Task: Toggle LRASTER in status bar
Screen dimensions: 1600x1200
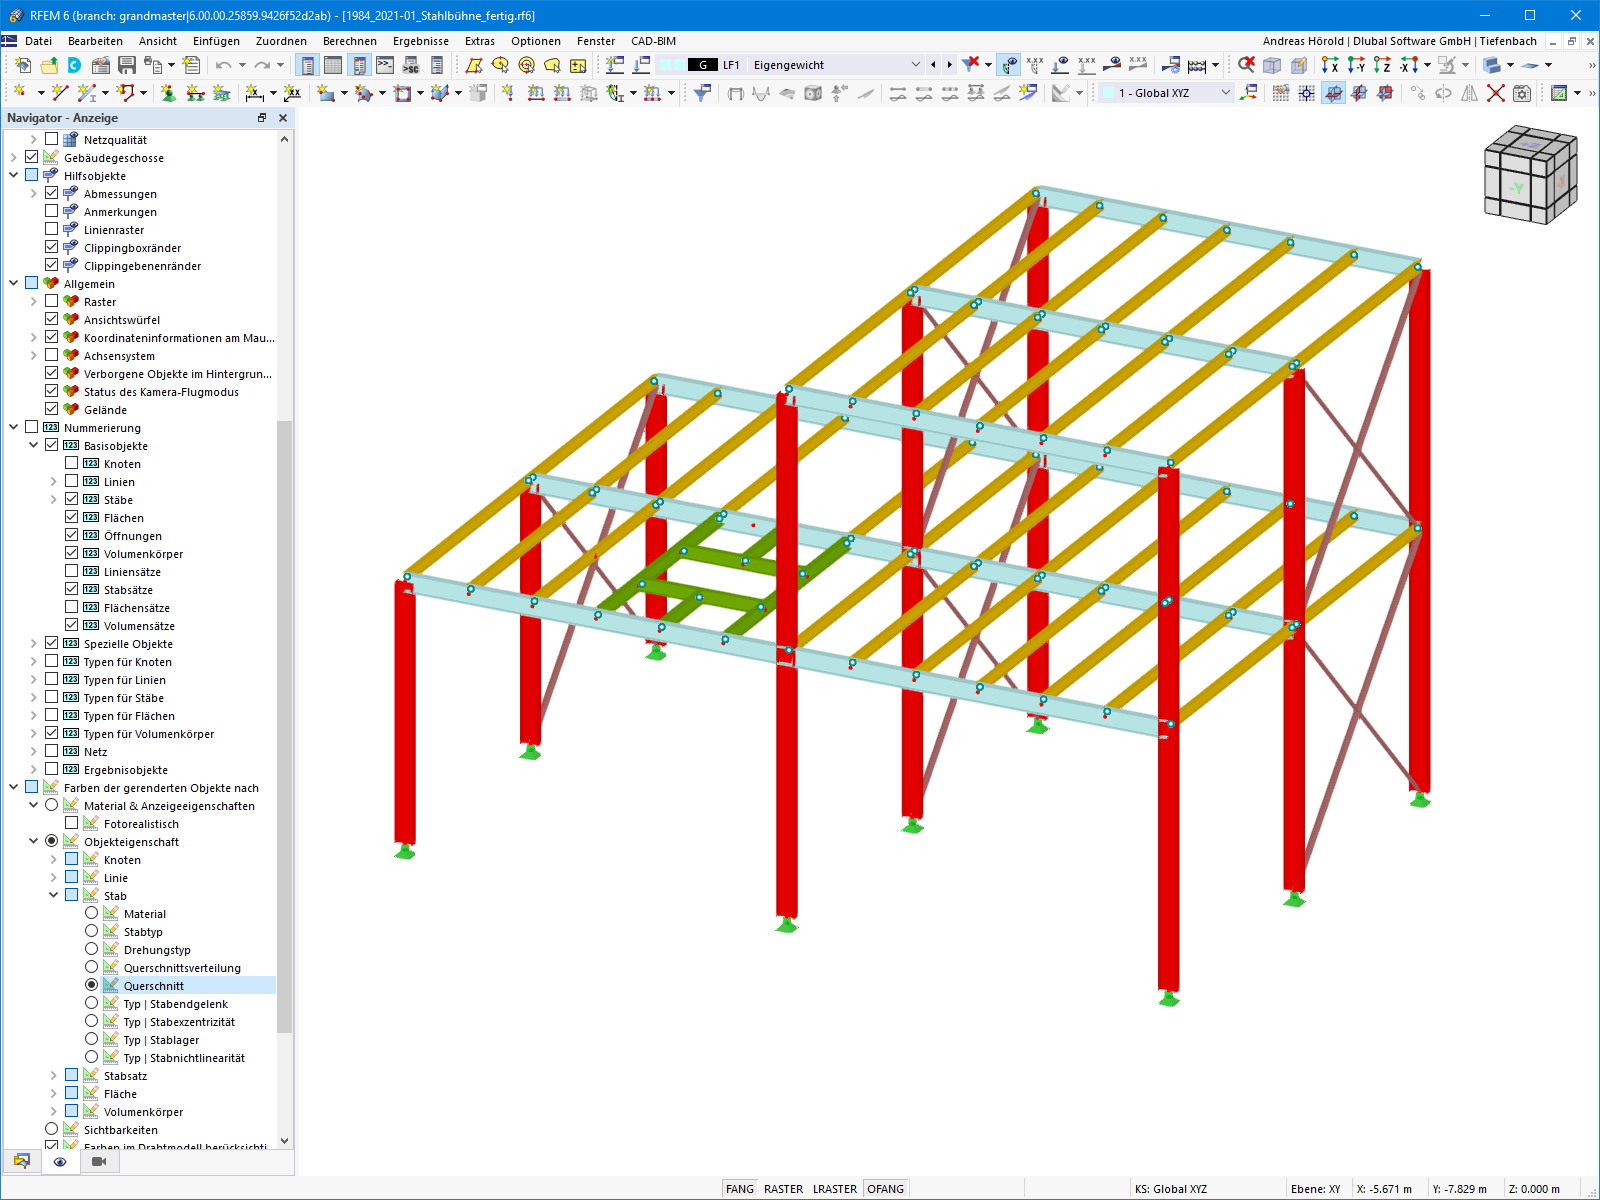Action: click(x=835, y=1189)
